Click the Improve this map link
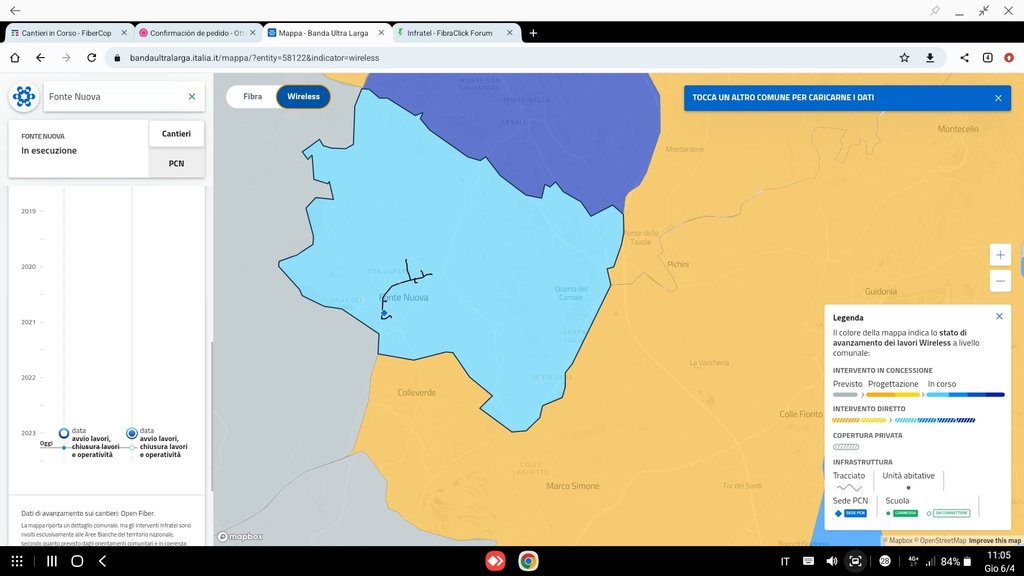Screen dimensions: 1024x576 click(x=995, y=540)
